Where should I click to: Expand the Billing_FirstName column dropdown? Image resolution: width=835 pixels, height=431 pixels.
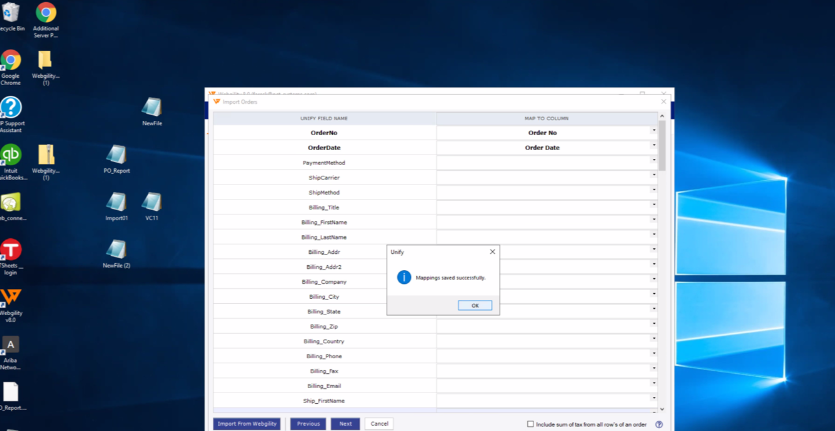click(x=654, y=220)
